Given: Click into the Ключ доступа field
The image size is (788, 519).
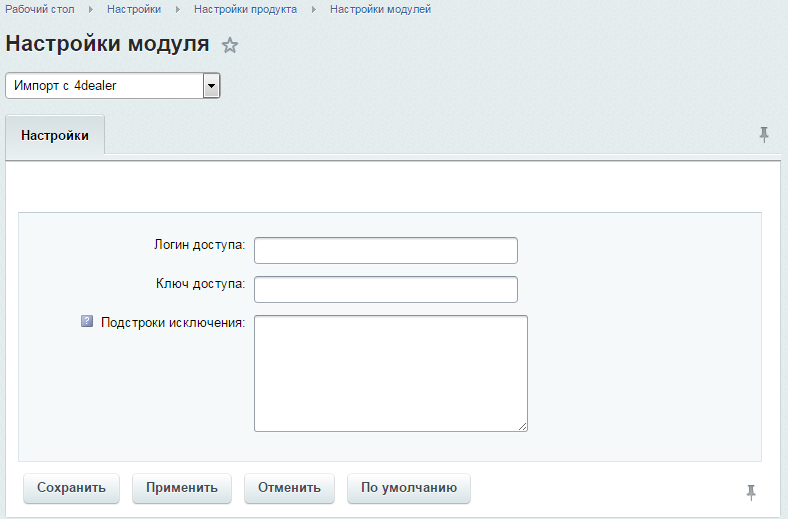Looking at the screenshot, I should coord(386,289).
